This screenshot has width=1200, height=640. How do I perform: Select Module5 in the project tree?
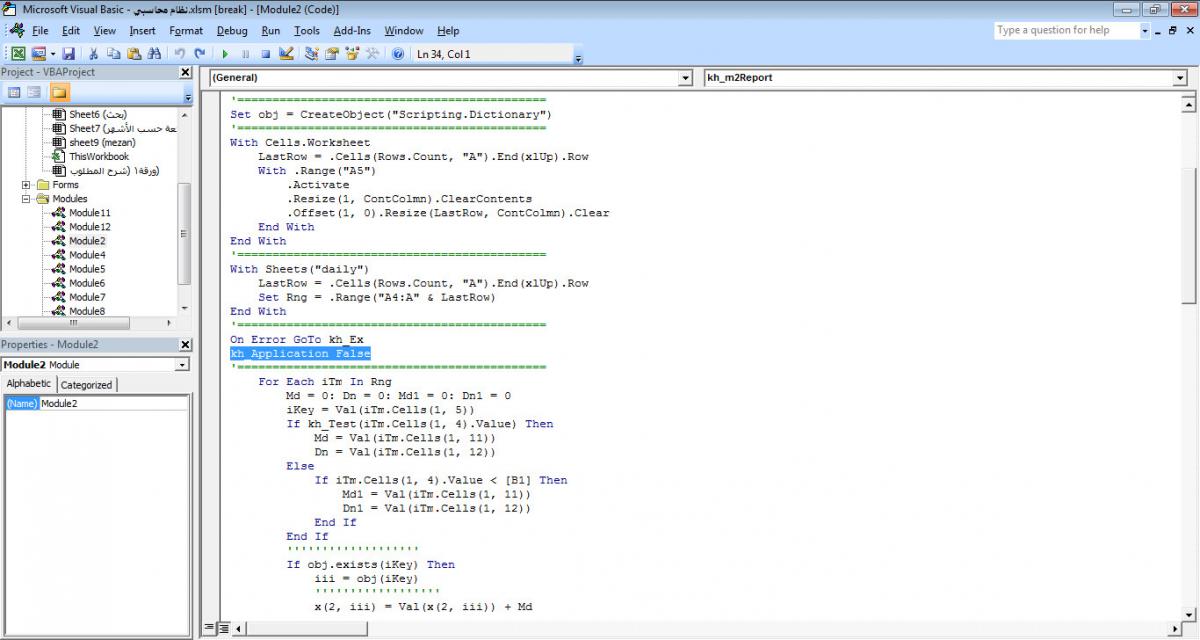point(87,269)
